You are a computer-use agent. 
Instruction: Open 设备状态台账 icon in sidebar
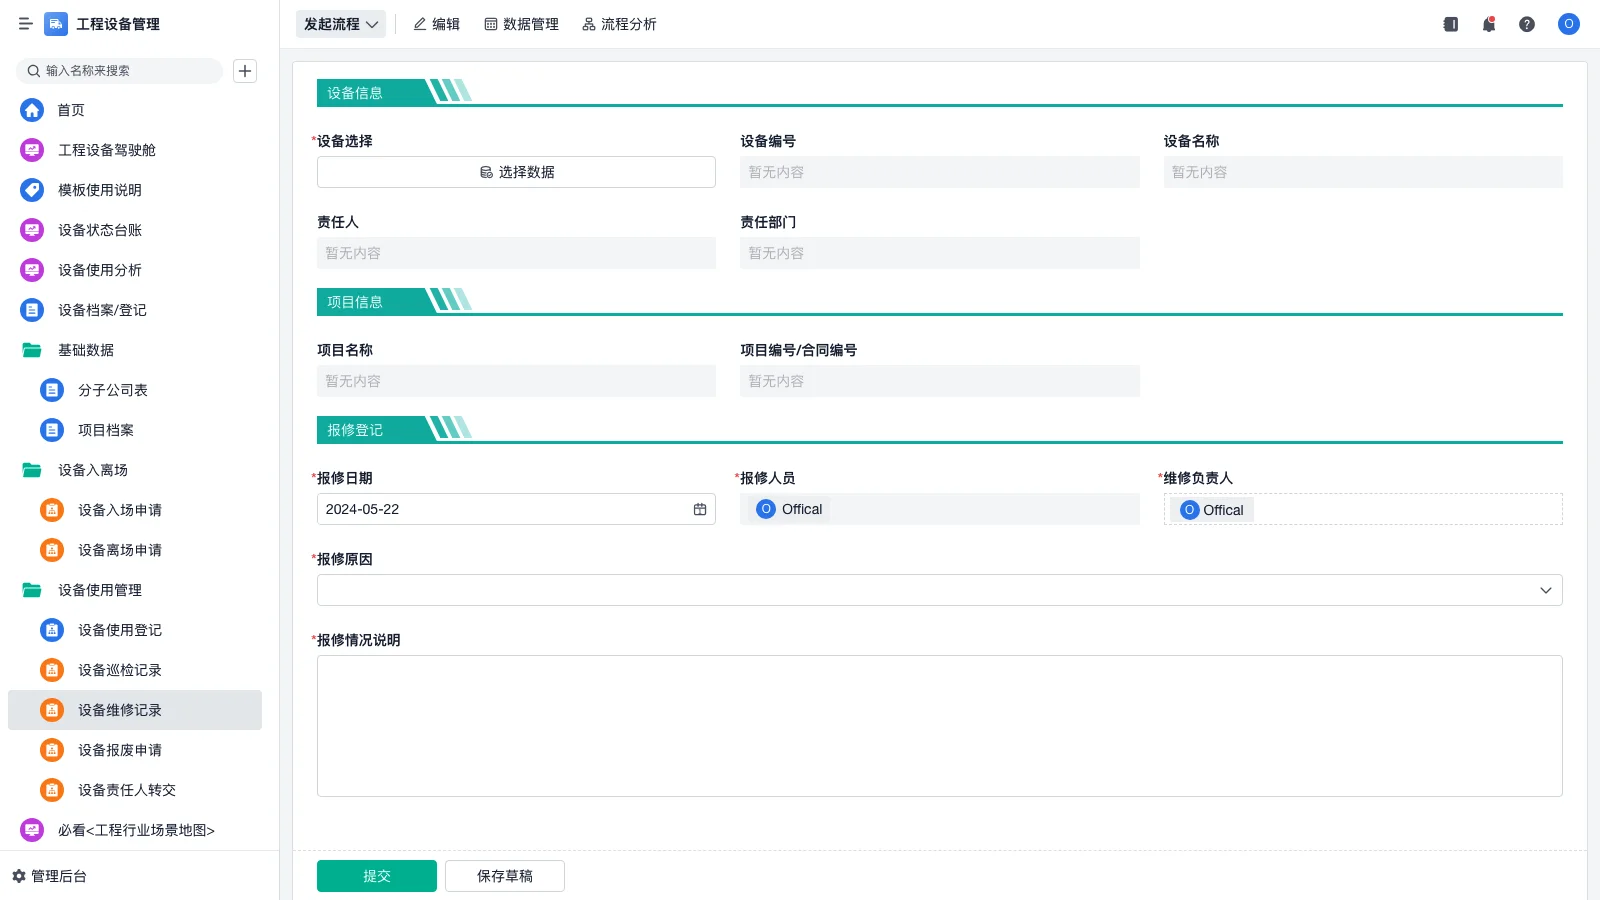pyautogui.click(x=32, y=230)
